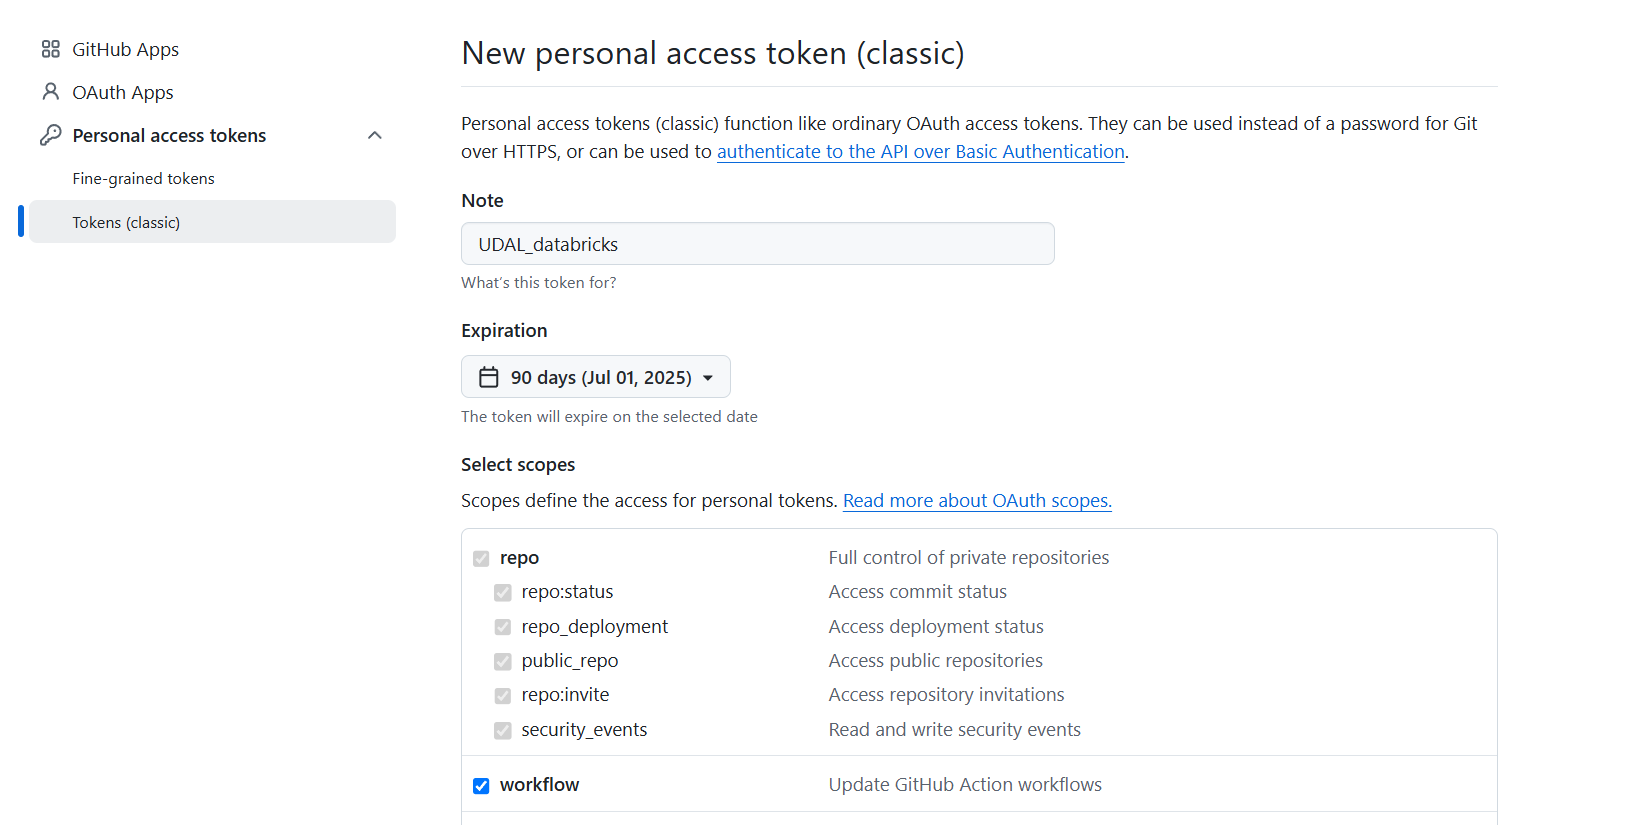1629x825 pixels.
Task: Toggle the public_repo checkbox
Action: tap(503, 662)
